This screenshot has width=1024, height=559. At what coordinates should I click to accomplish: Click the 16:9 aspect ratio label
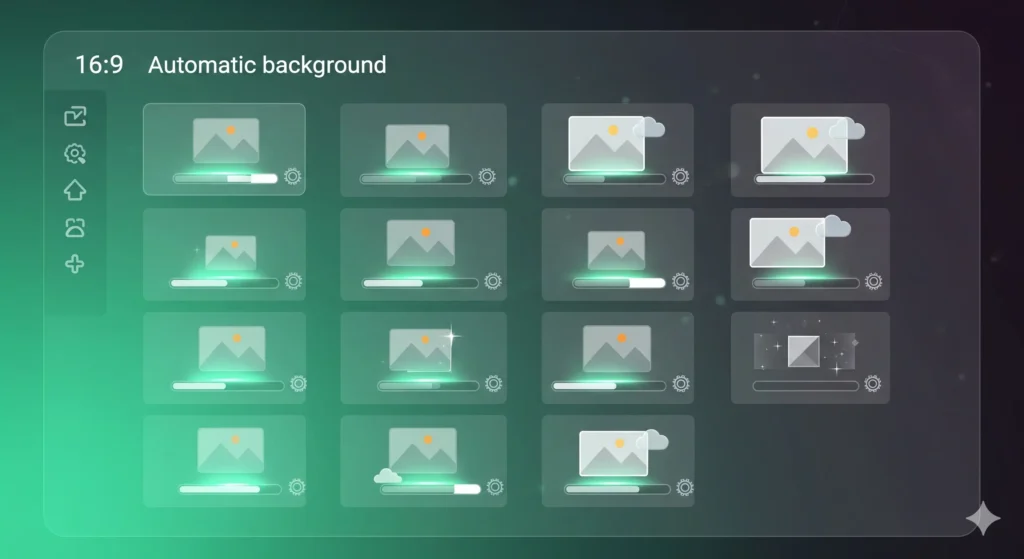[x=99, y=66]
